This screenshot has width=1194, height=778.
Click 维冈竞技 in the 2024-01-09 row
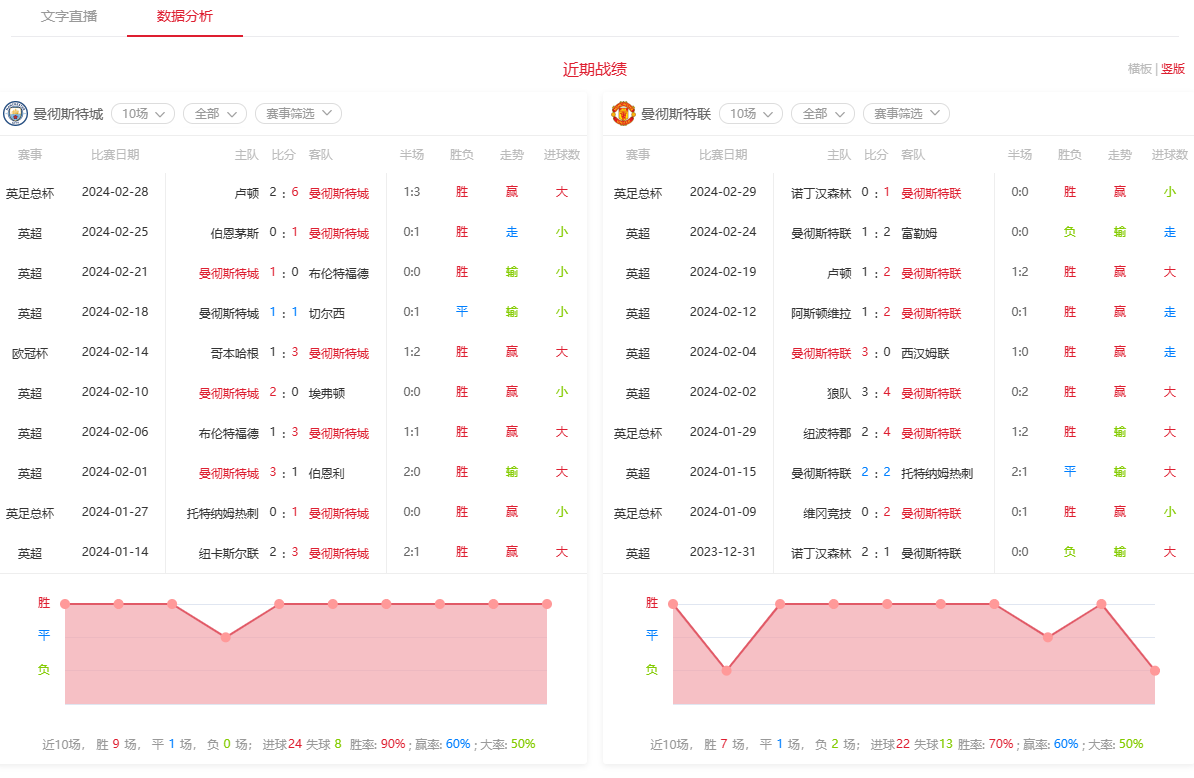(827, 513)
